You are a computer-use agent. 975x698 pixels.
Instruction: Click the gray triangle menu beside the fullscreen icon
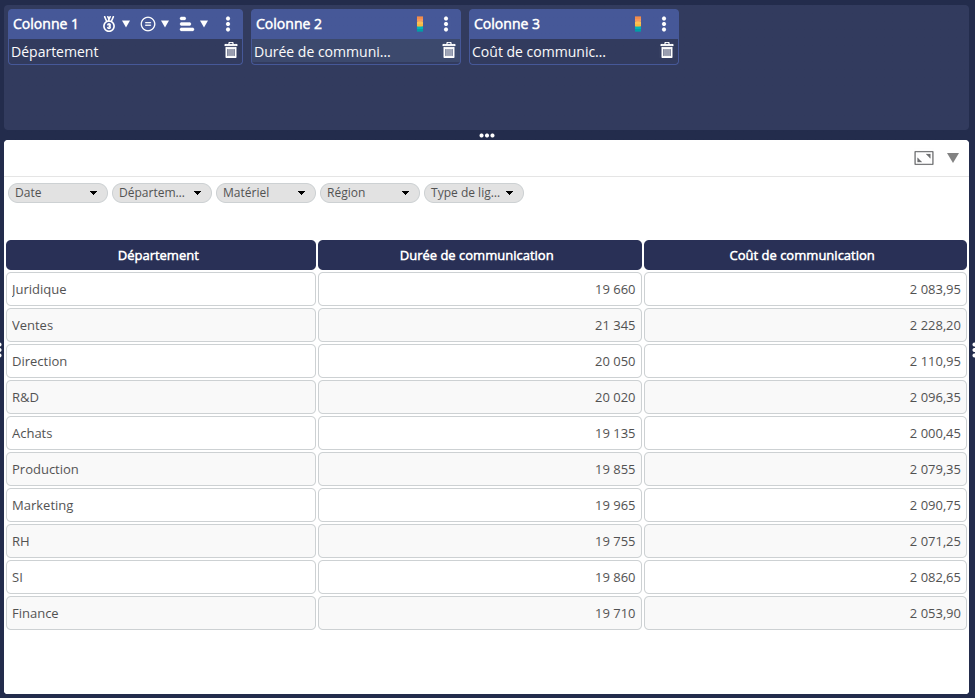click(953, 158)
